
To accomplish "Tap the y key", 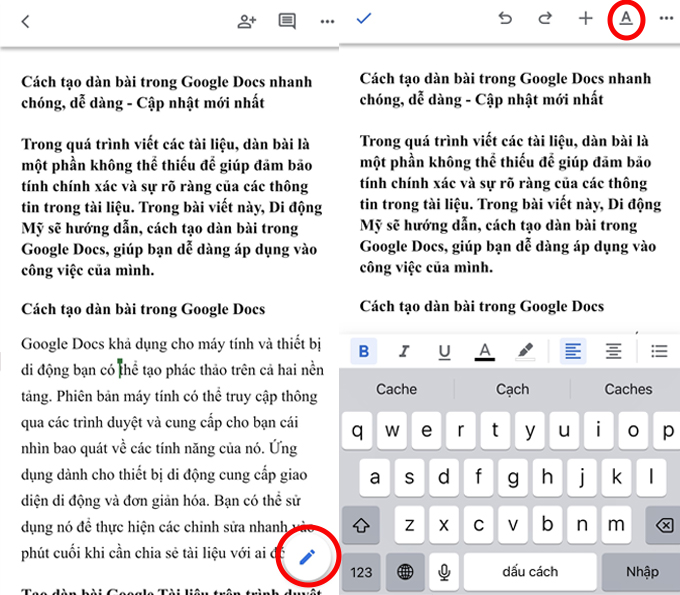I will point(530,431).
